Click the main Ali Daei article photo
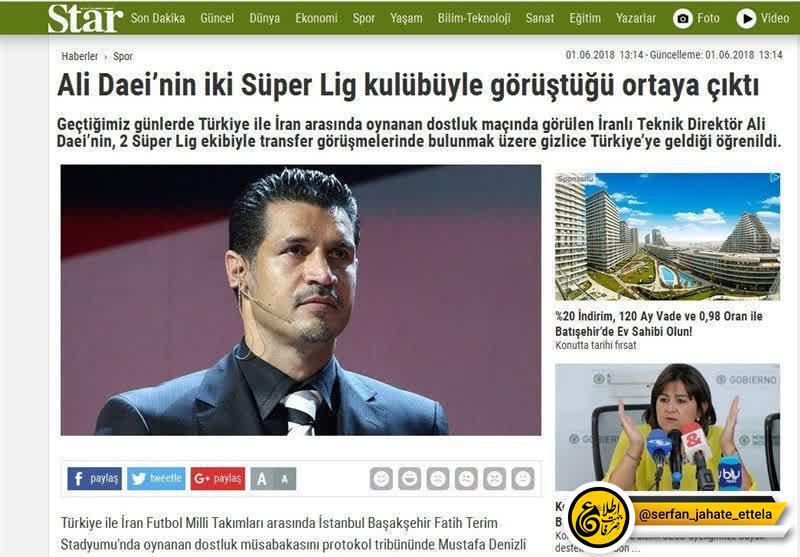This screenshot has width=800, height=557. [x=301, y=300]
